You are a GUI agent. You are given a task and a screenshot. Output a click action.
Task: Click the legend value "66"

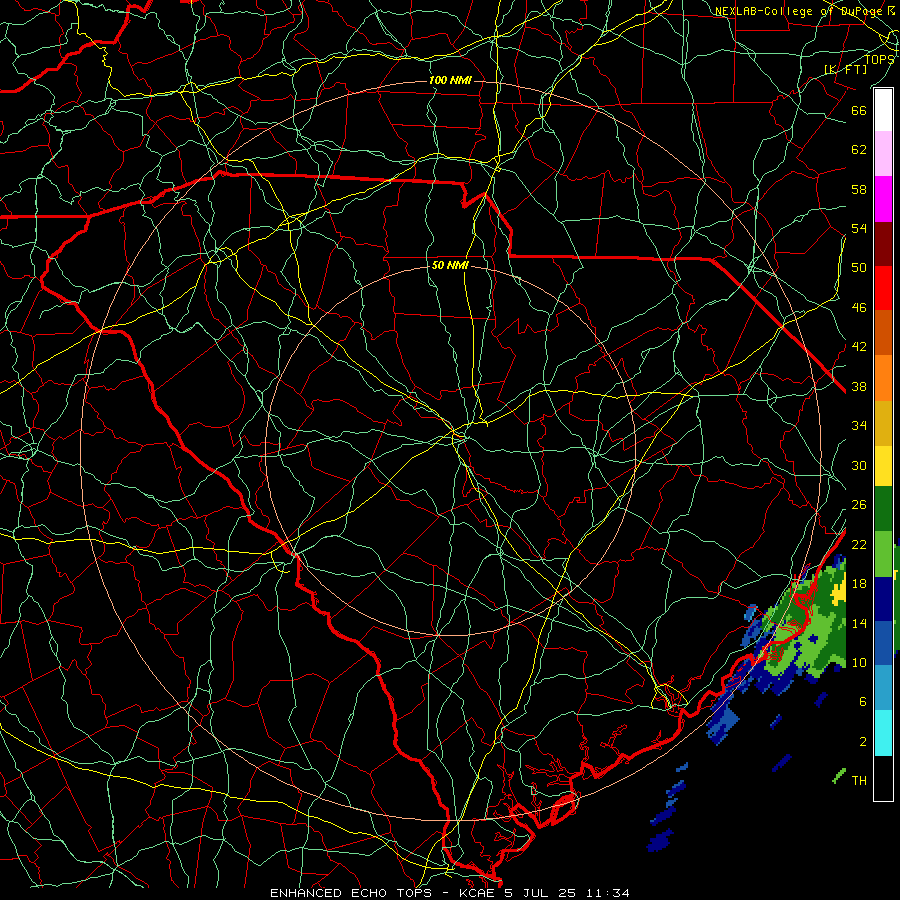pos(859,110)
